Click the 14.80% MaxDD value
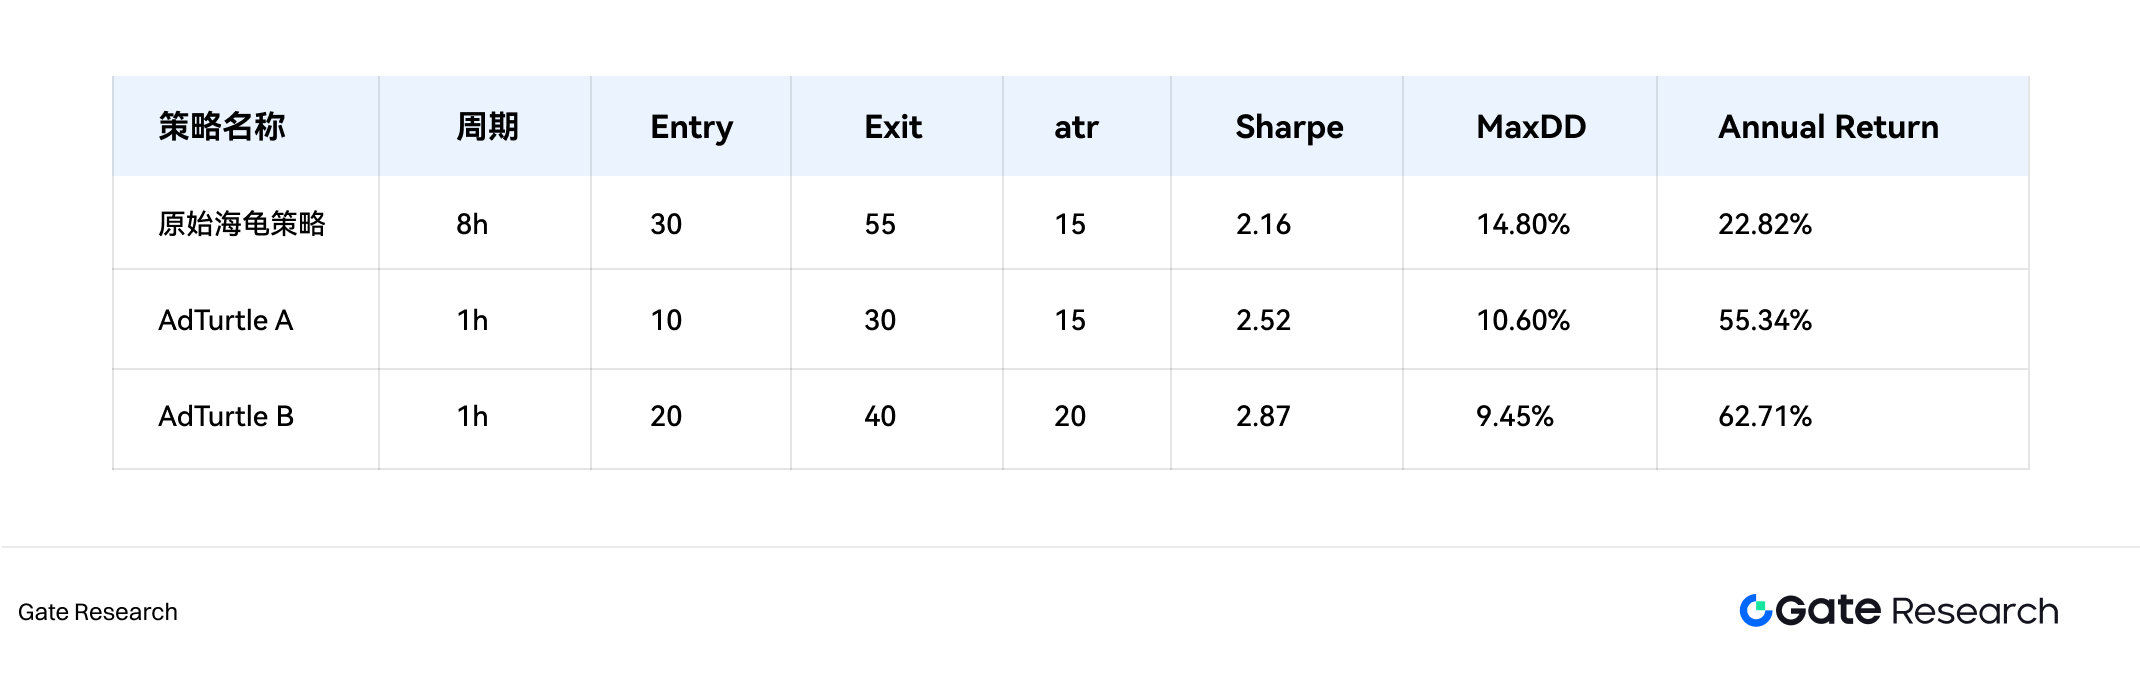This screenshot has height=676, width=2140. tap(1523, 224)
